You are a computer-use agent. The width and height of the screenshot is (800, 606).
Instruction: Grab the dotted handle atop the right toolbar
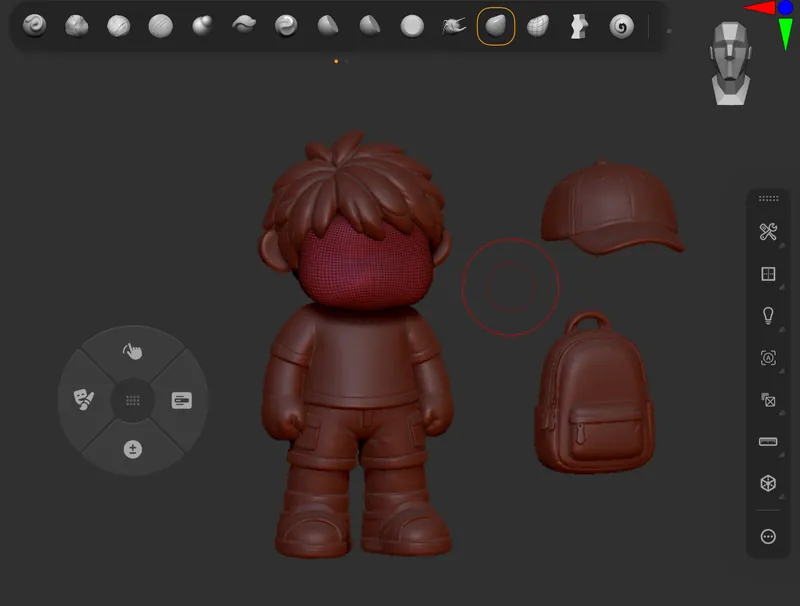[x=768, y=198]
